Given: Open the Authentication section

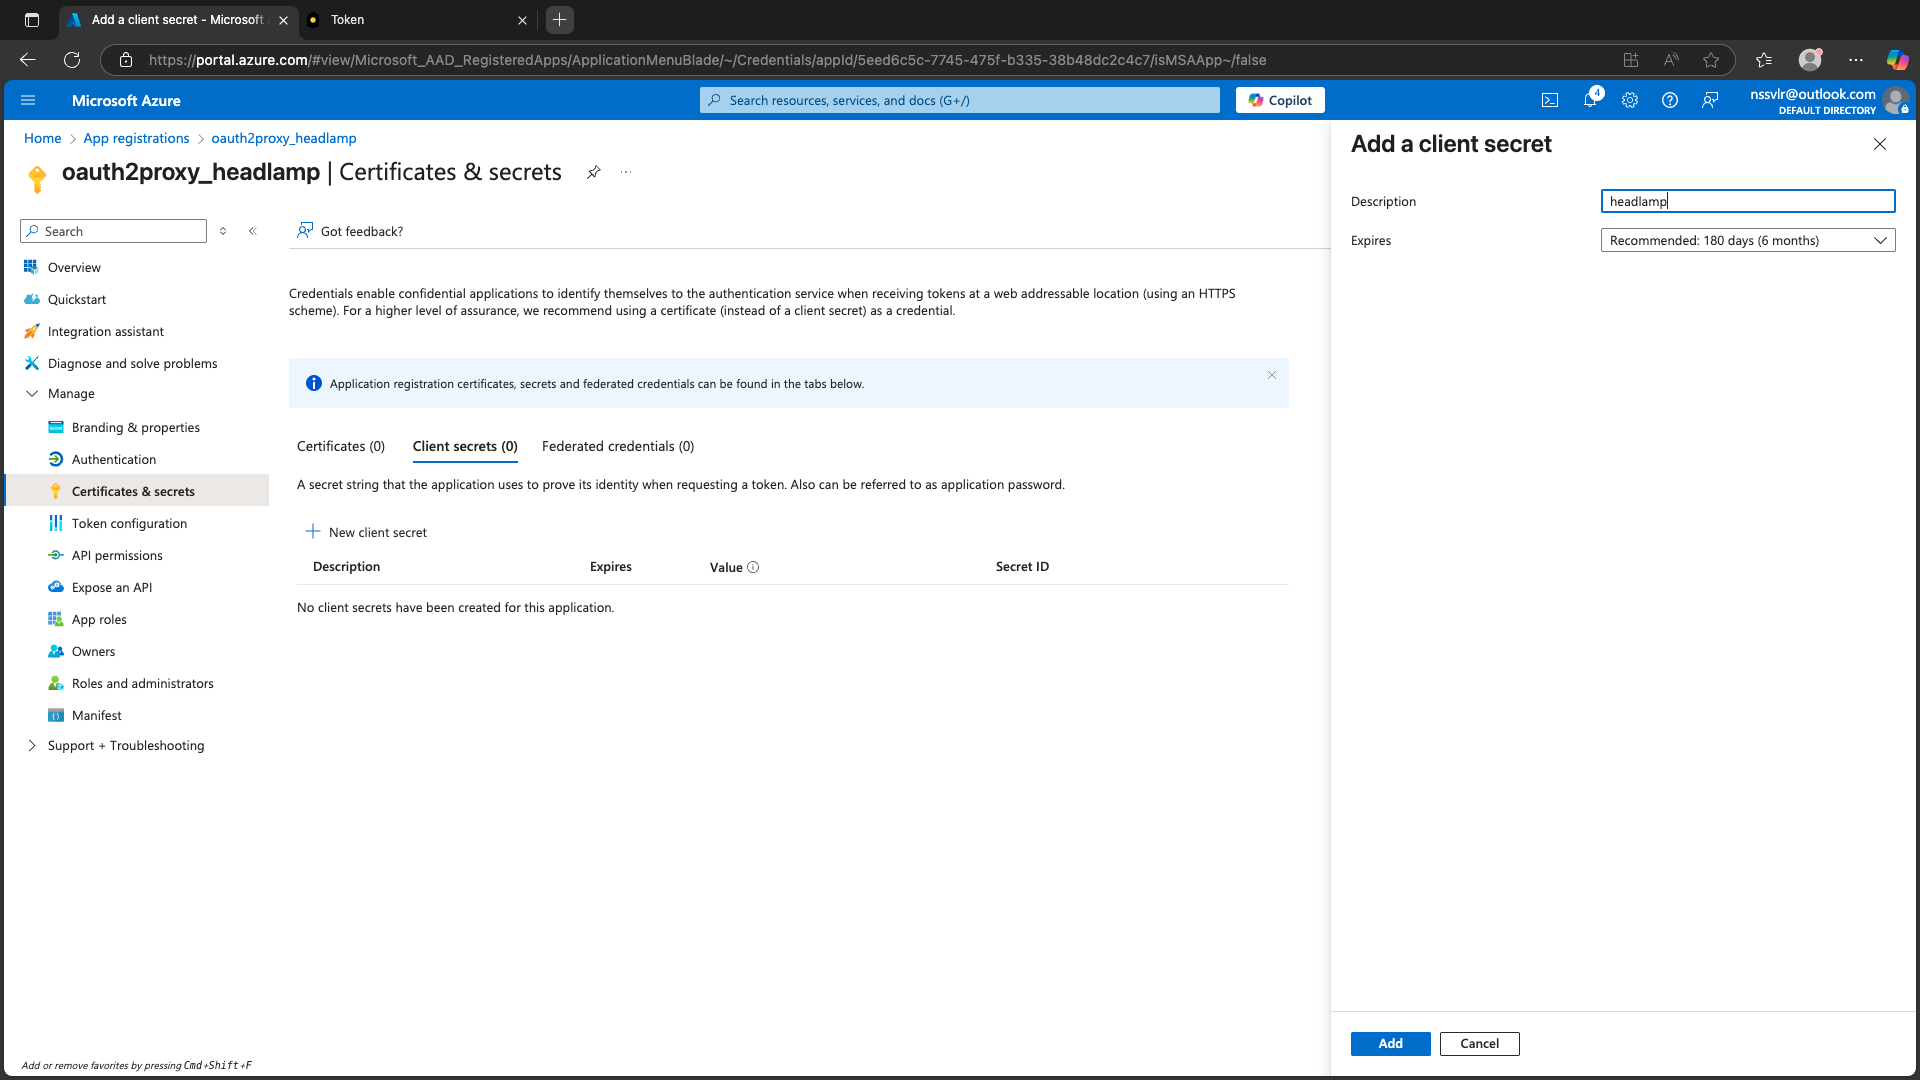Looking at the screenshot, I should tap(112, 459).
